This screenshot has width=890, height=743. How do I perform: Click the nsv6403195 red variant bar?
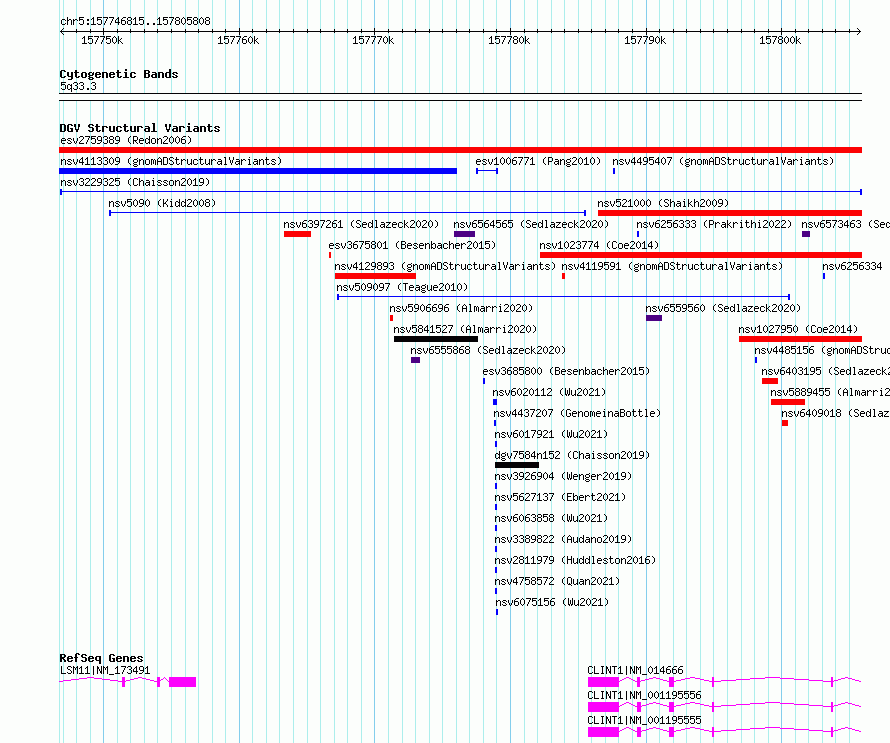tap(770, 381)
